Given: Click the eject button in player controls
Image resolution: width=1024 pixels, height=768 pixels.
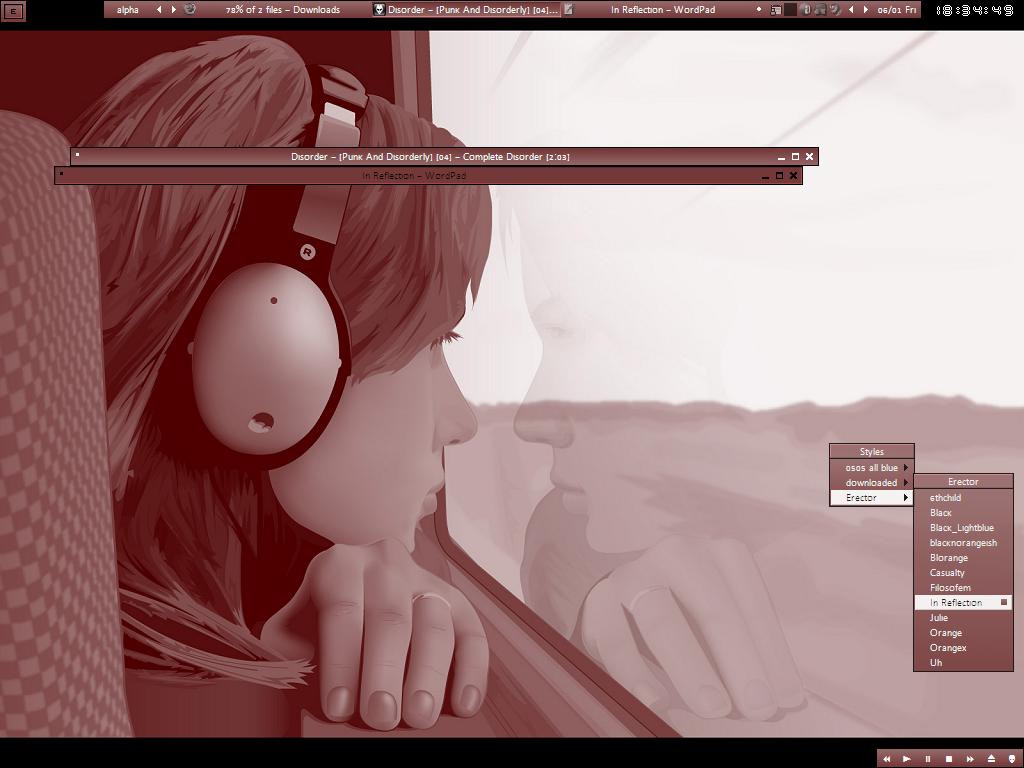Looking at the screenshot, I should [x=991, y=759].
